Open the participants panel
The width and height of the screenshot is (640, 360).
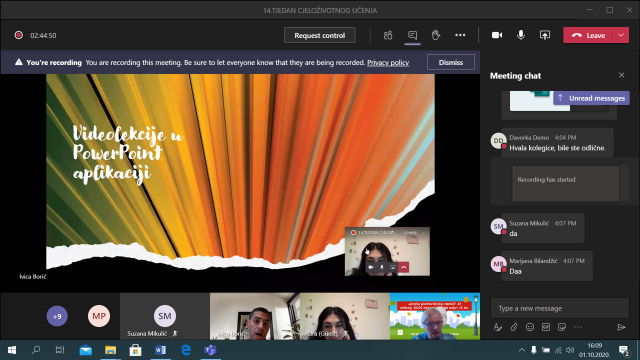coord(388,35)
